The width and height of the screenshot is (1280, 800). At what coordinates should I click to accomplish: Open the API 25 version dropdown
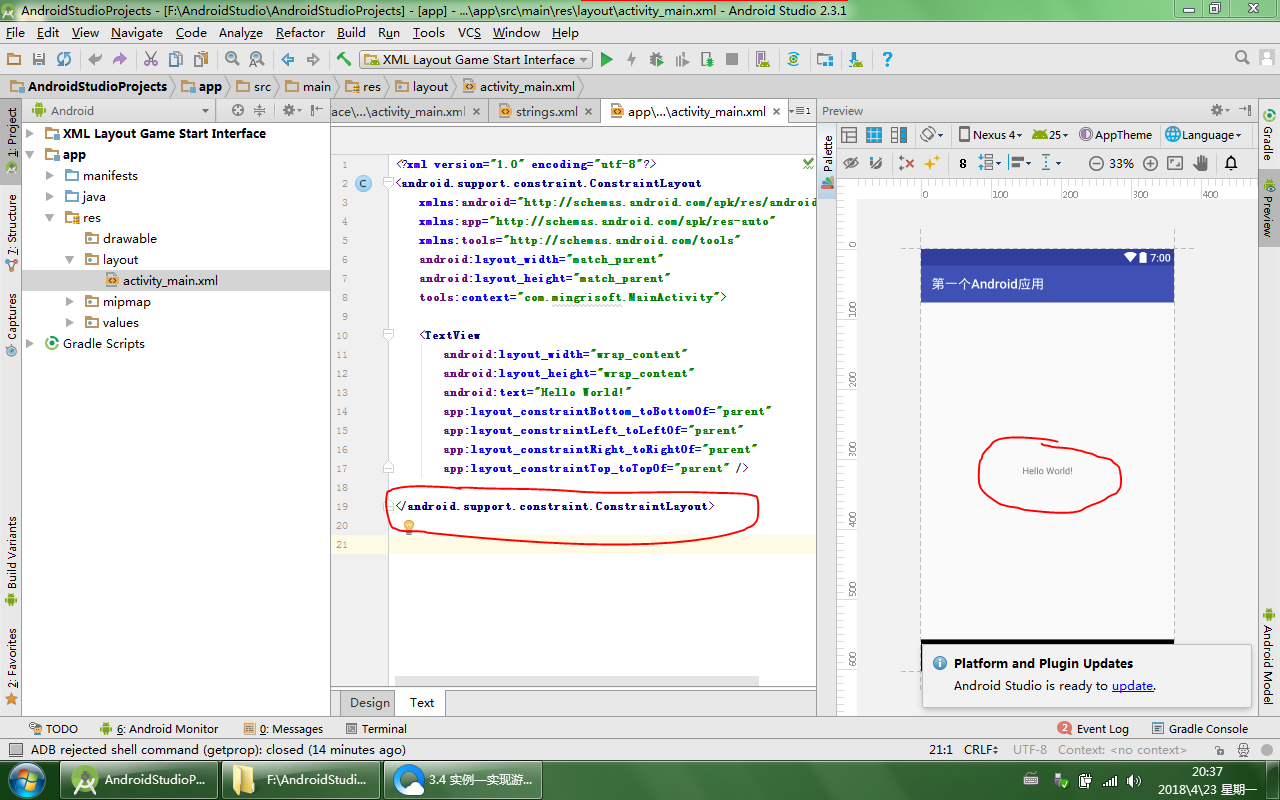click(x=1050, y=135)
